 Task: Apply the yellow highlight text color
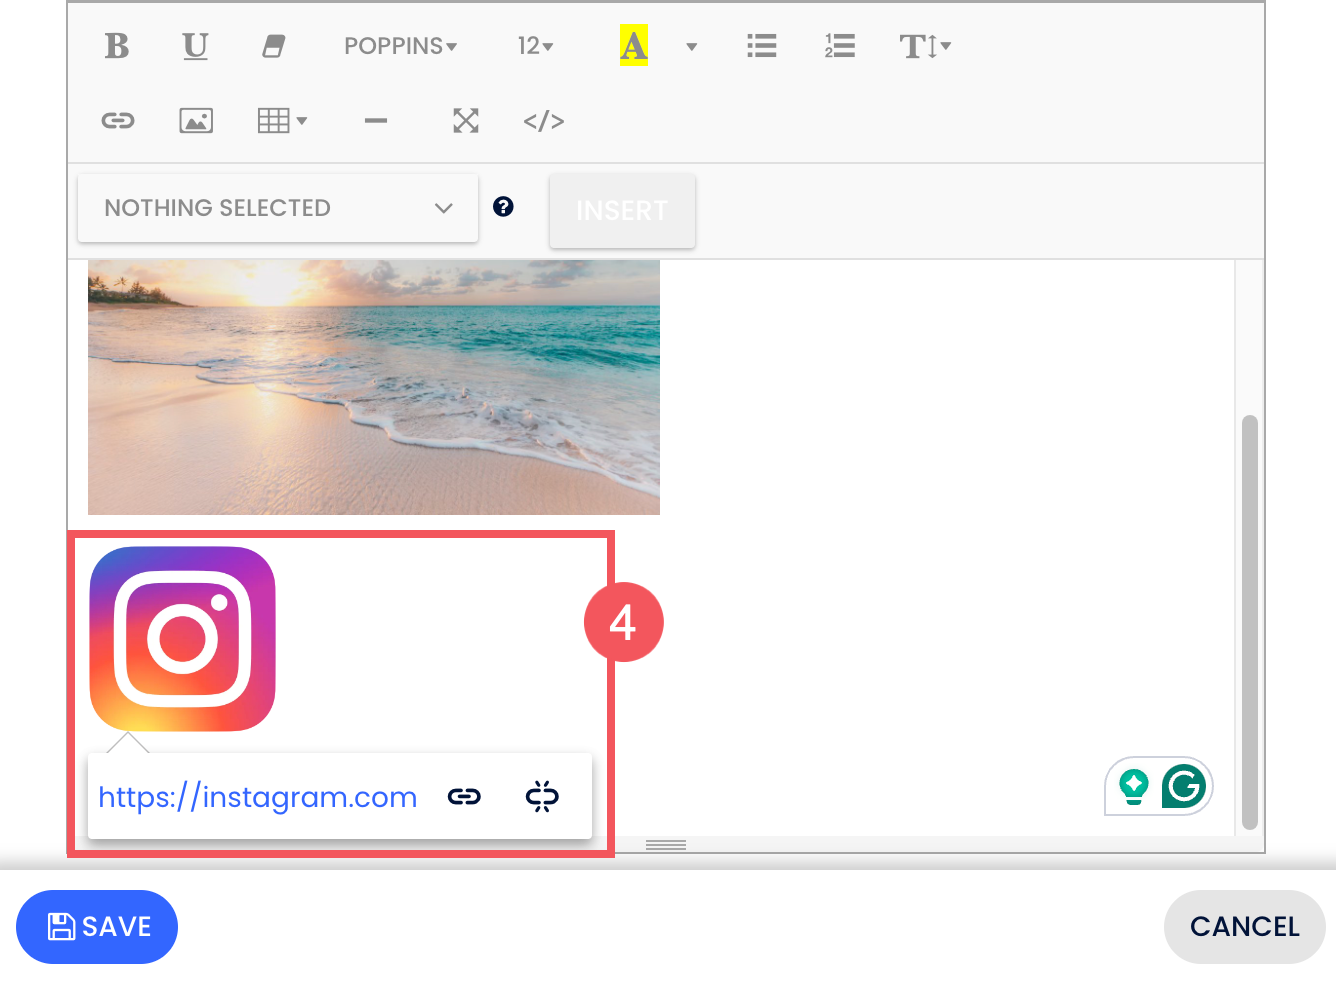633,46
